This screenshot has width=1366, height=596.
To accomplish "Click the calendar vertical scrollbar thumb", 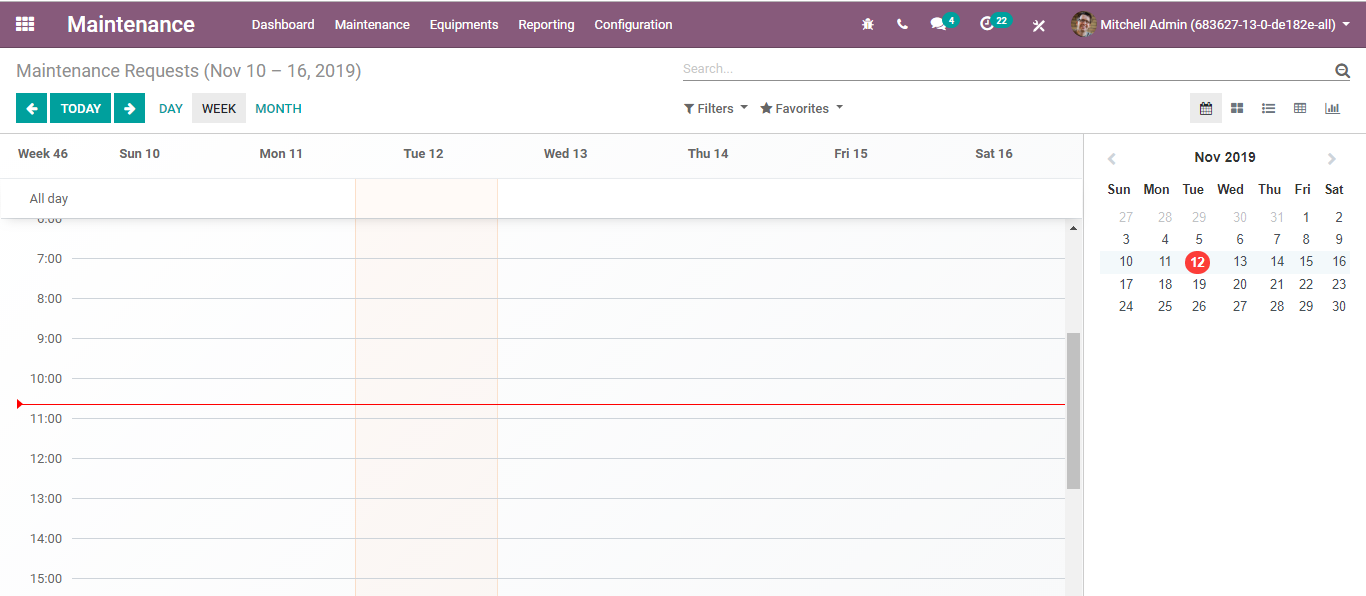I will pyautogui.click(x=1074, y=410).
